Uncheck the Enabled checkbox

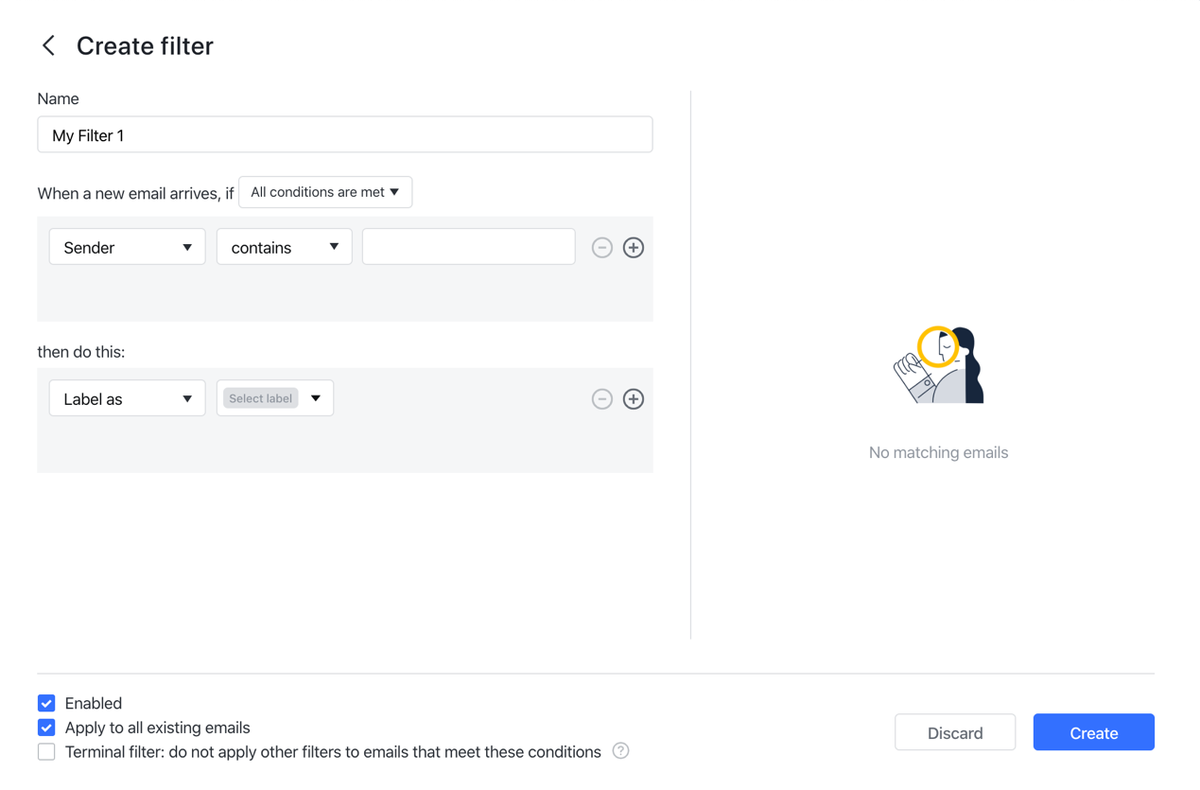coord(47,703)
